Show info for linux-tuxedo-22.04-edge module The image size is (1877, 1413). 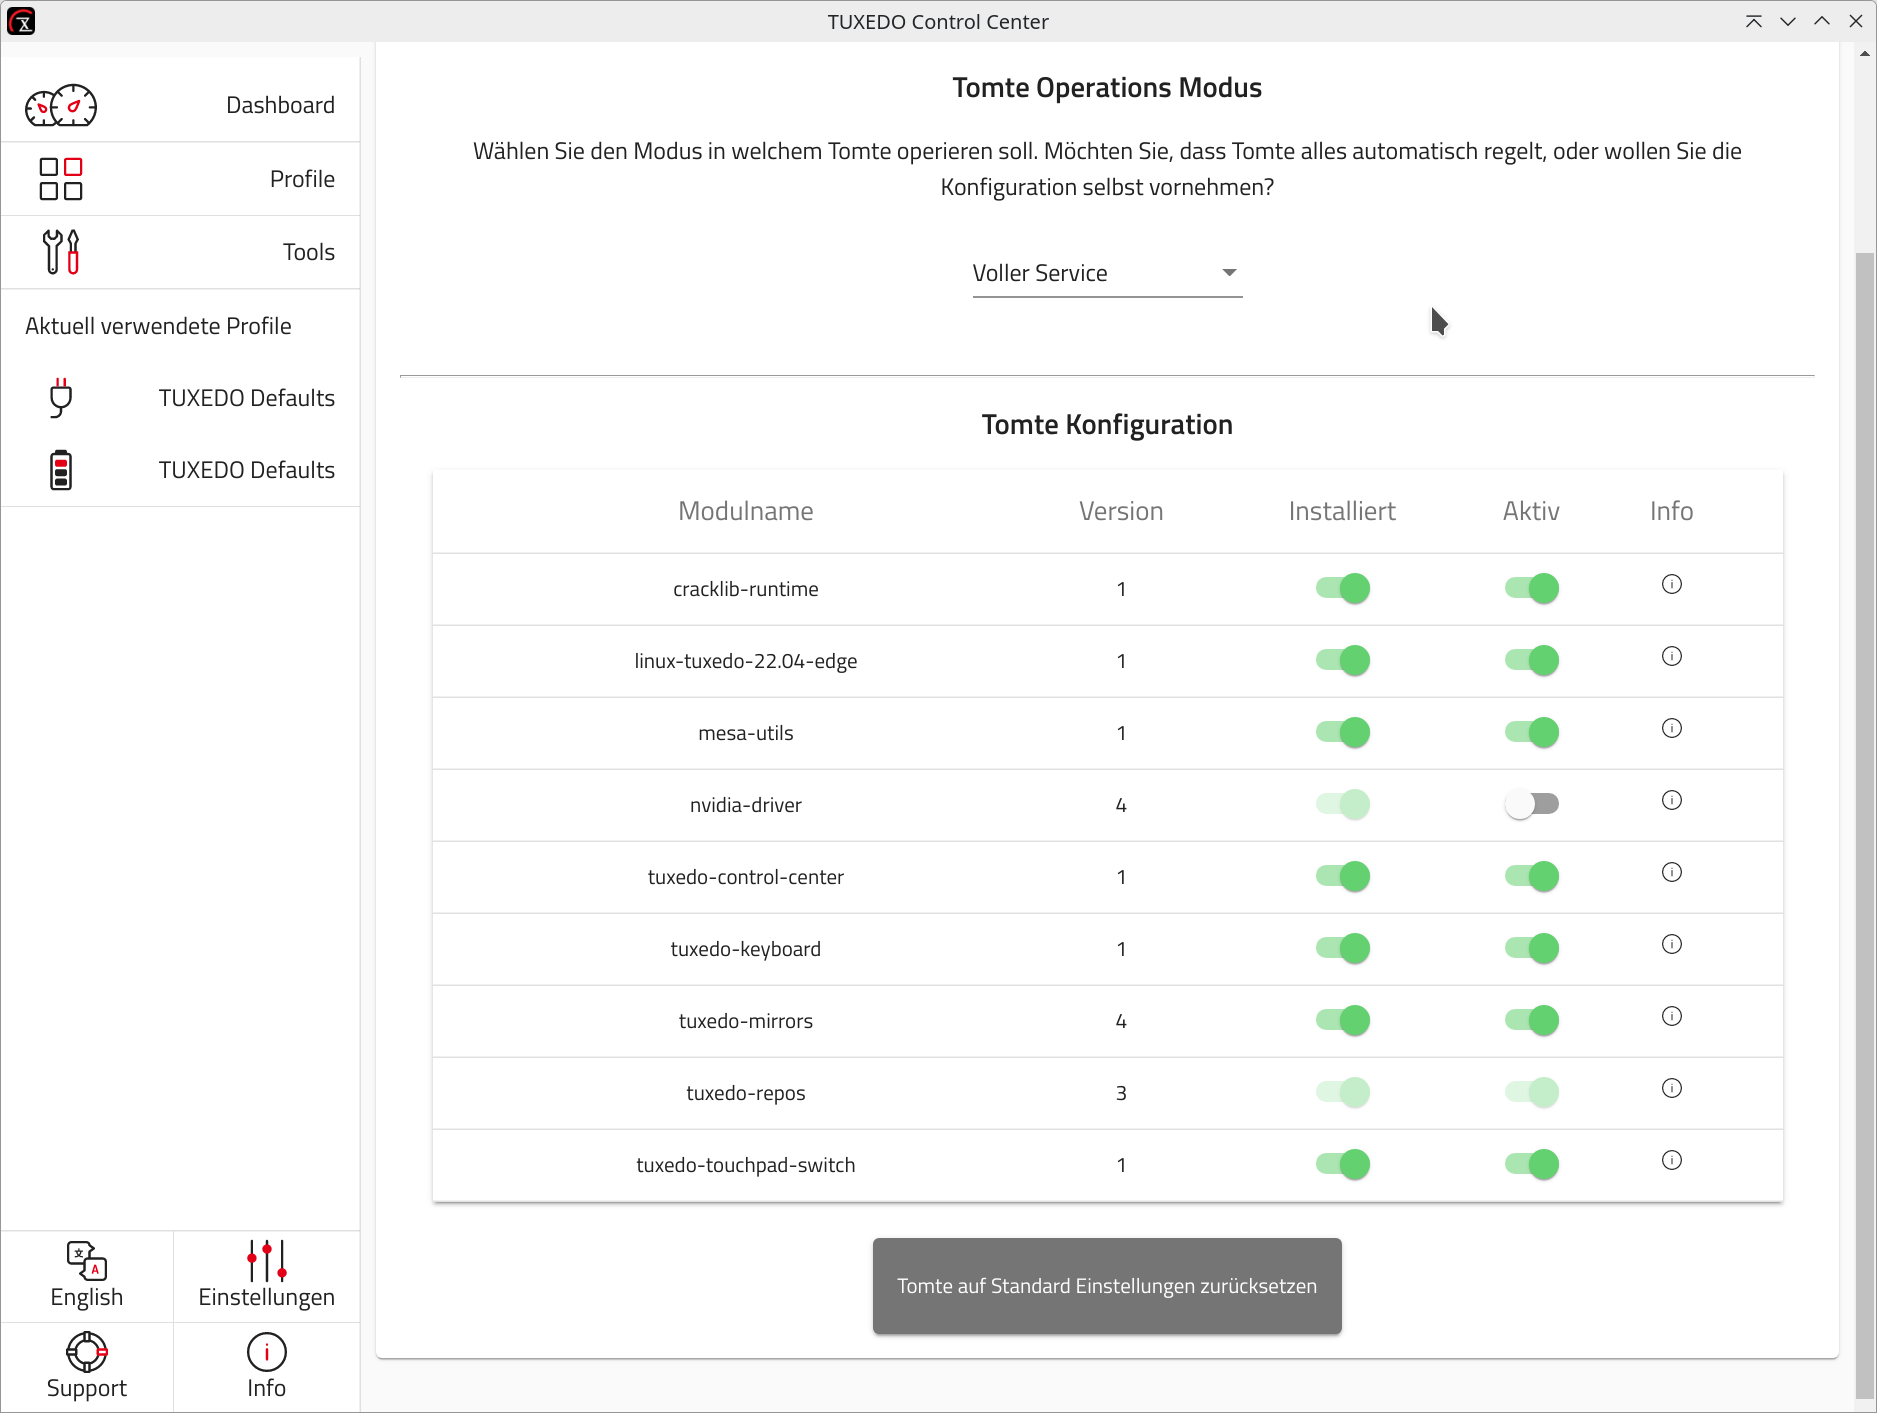(1672, 656)
